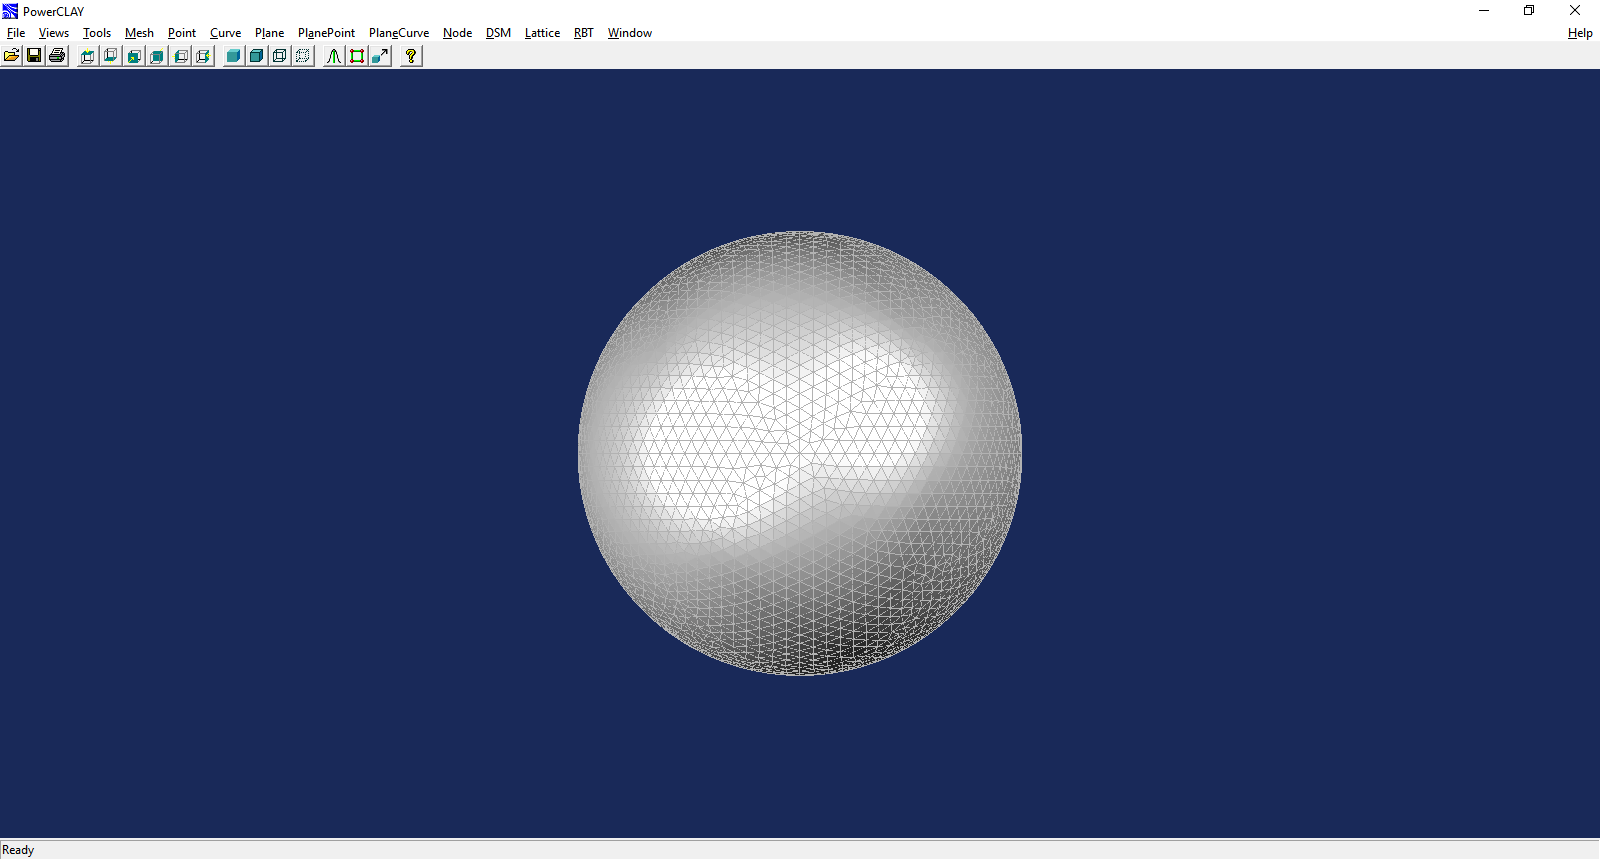1600x860 pixels.
Task: Open the File menu
Action: coord(16,33)
